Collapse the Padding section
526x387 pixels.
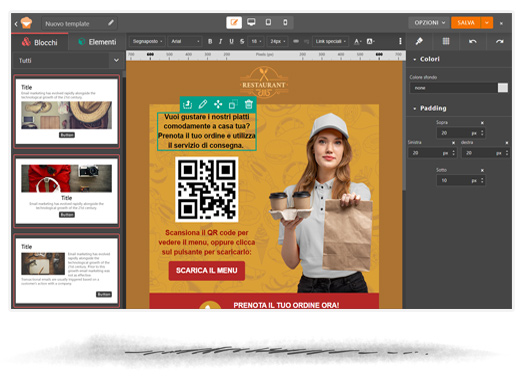click(415, 108)
